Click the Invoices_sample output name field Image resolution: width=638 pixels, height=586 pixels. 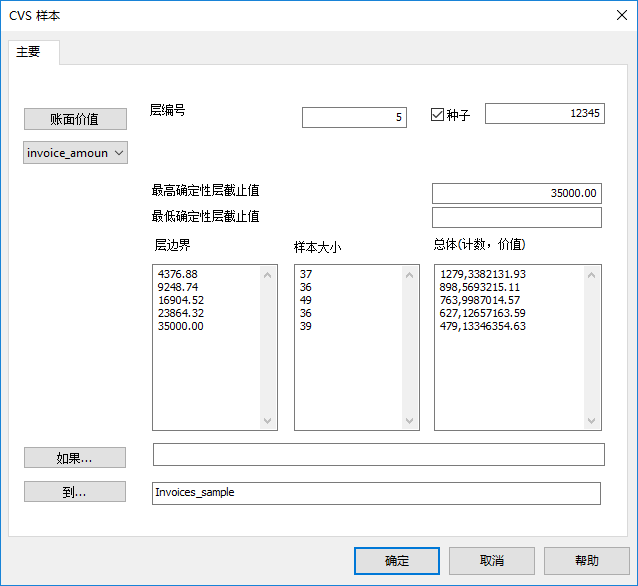coord(376,493)
